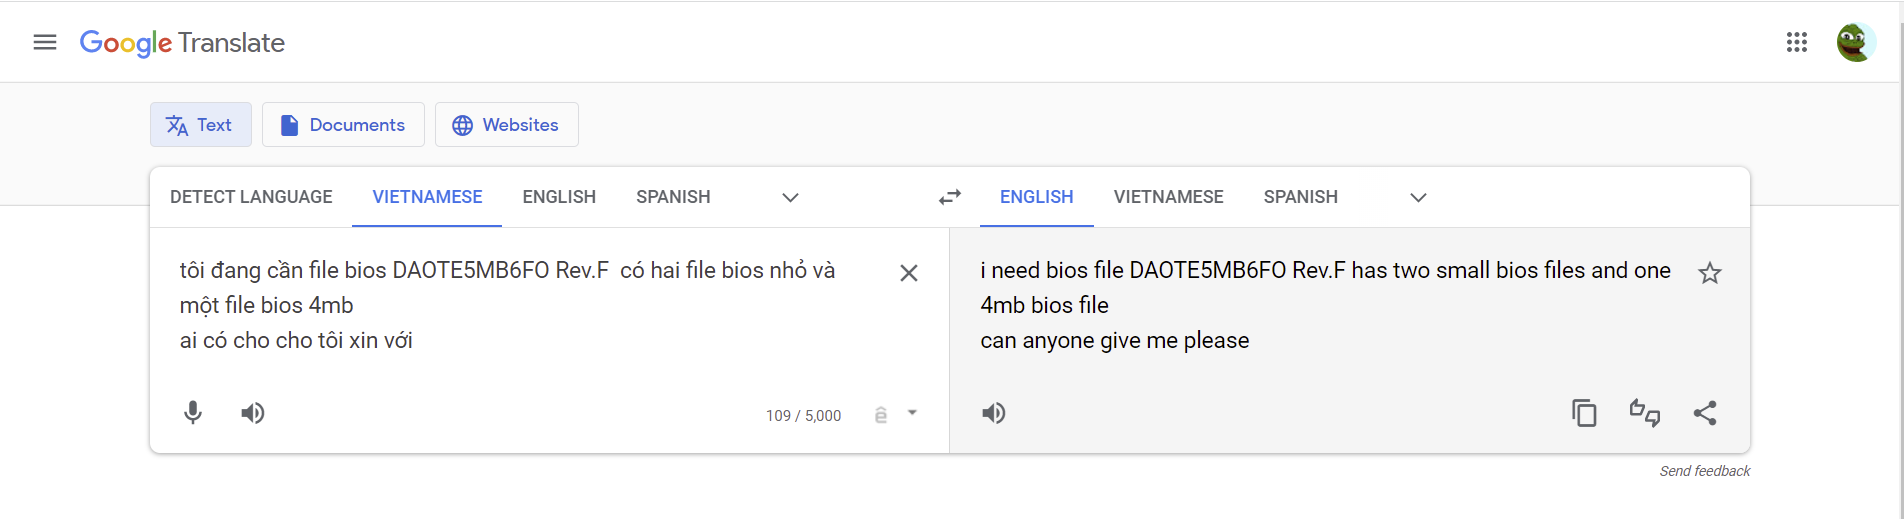1904x519 pixels.
Task: Expand the source language list
Action: (790, 197)
